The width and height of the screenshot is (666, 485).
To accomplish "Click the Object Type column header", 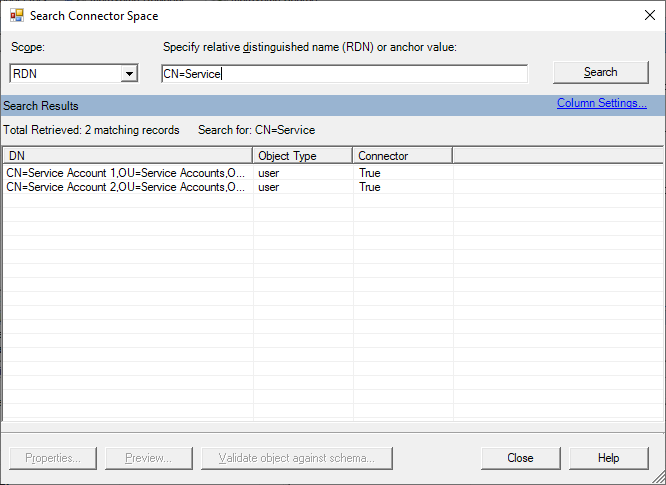I will [303, 156].
